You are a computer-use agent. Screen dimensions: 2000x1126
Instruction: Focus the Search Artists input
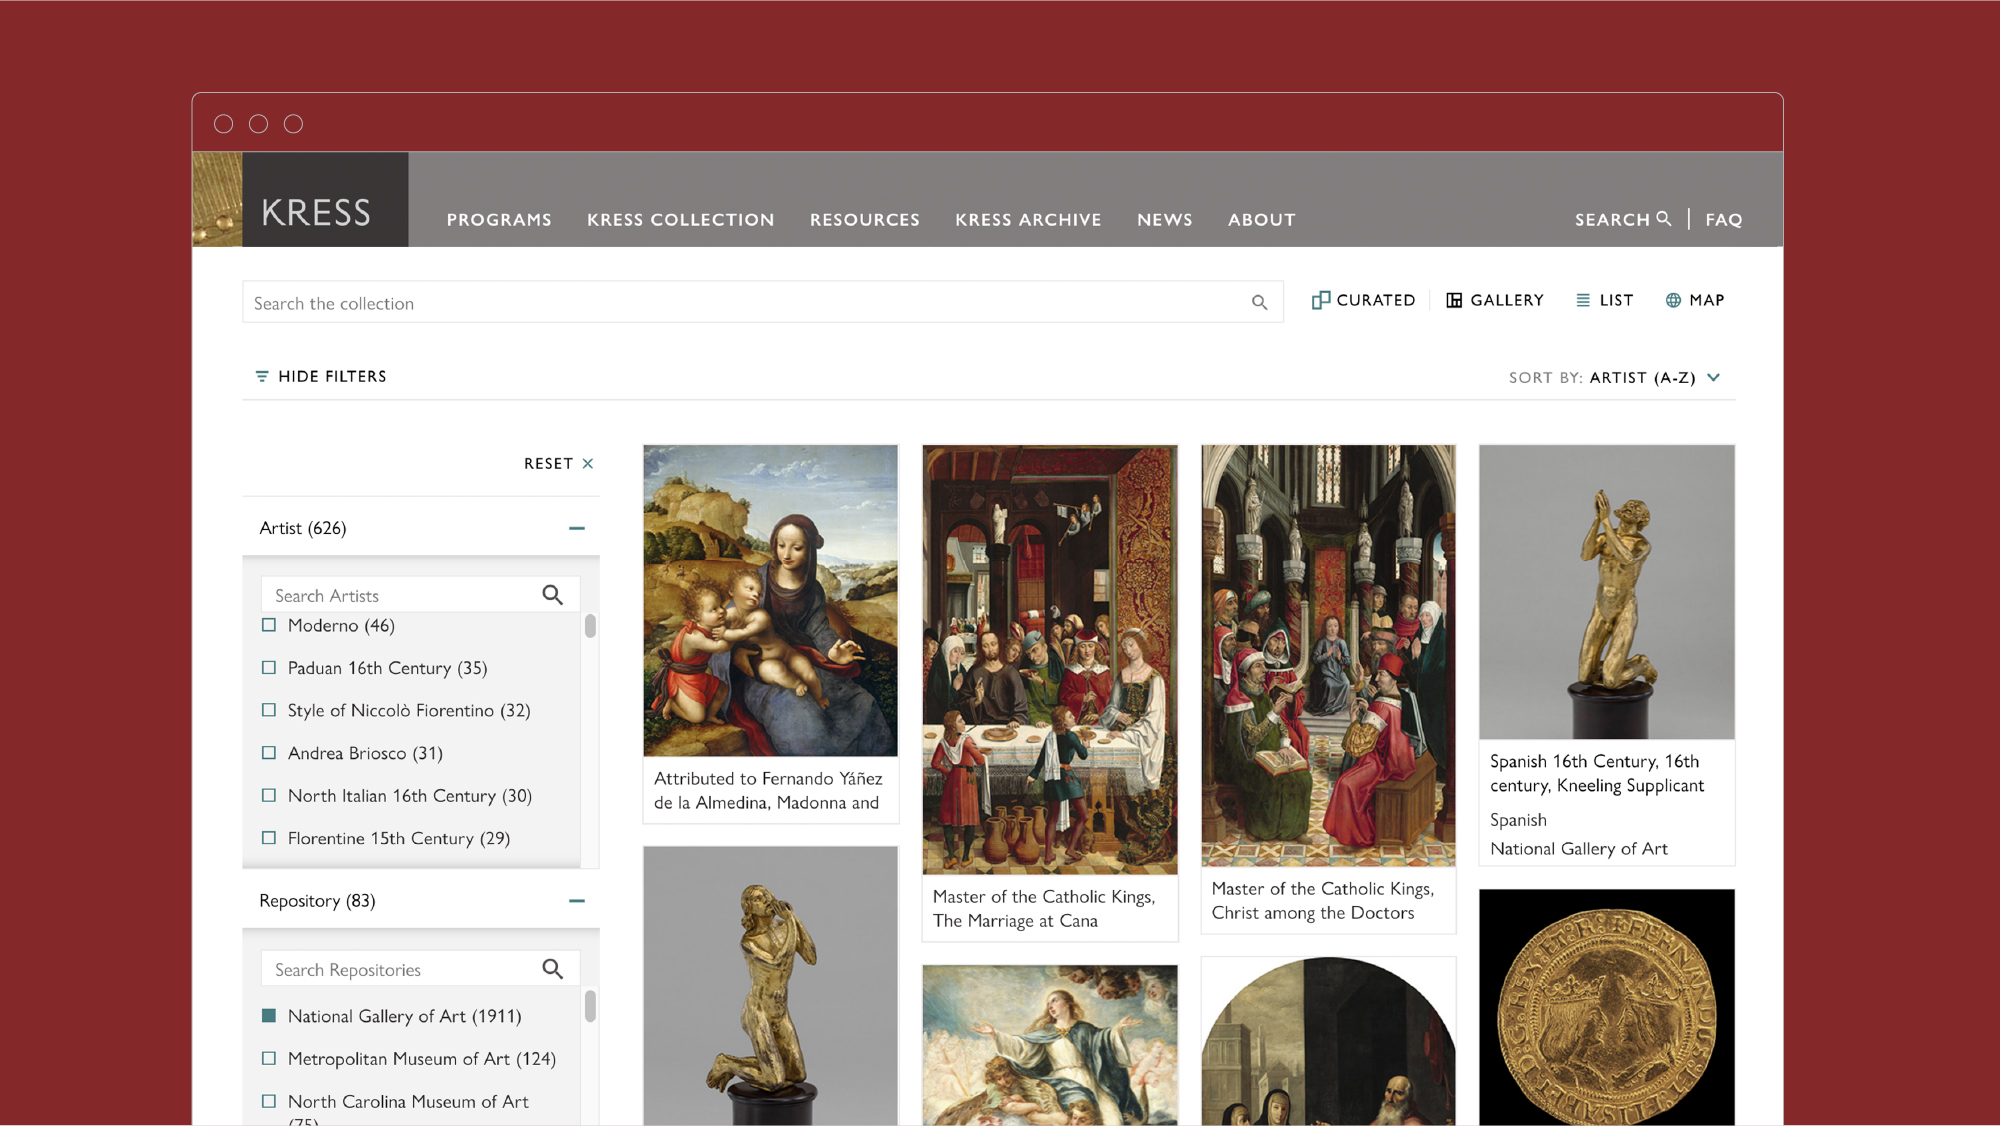click(x=420, y=595)
